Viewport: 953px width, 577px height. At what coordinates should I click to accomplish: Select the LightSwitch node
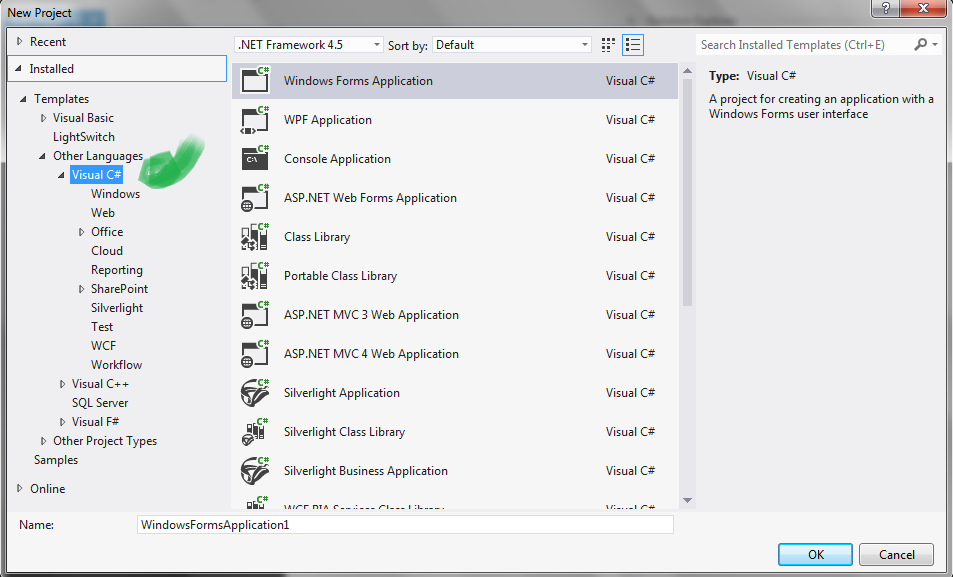click(83, 137)
